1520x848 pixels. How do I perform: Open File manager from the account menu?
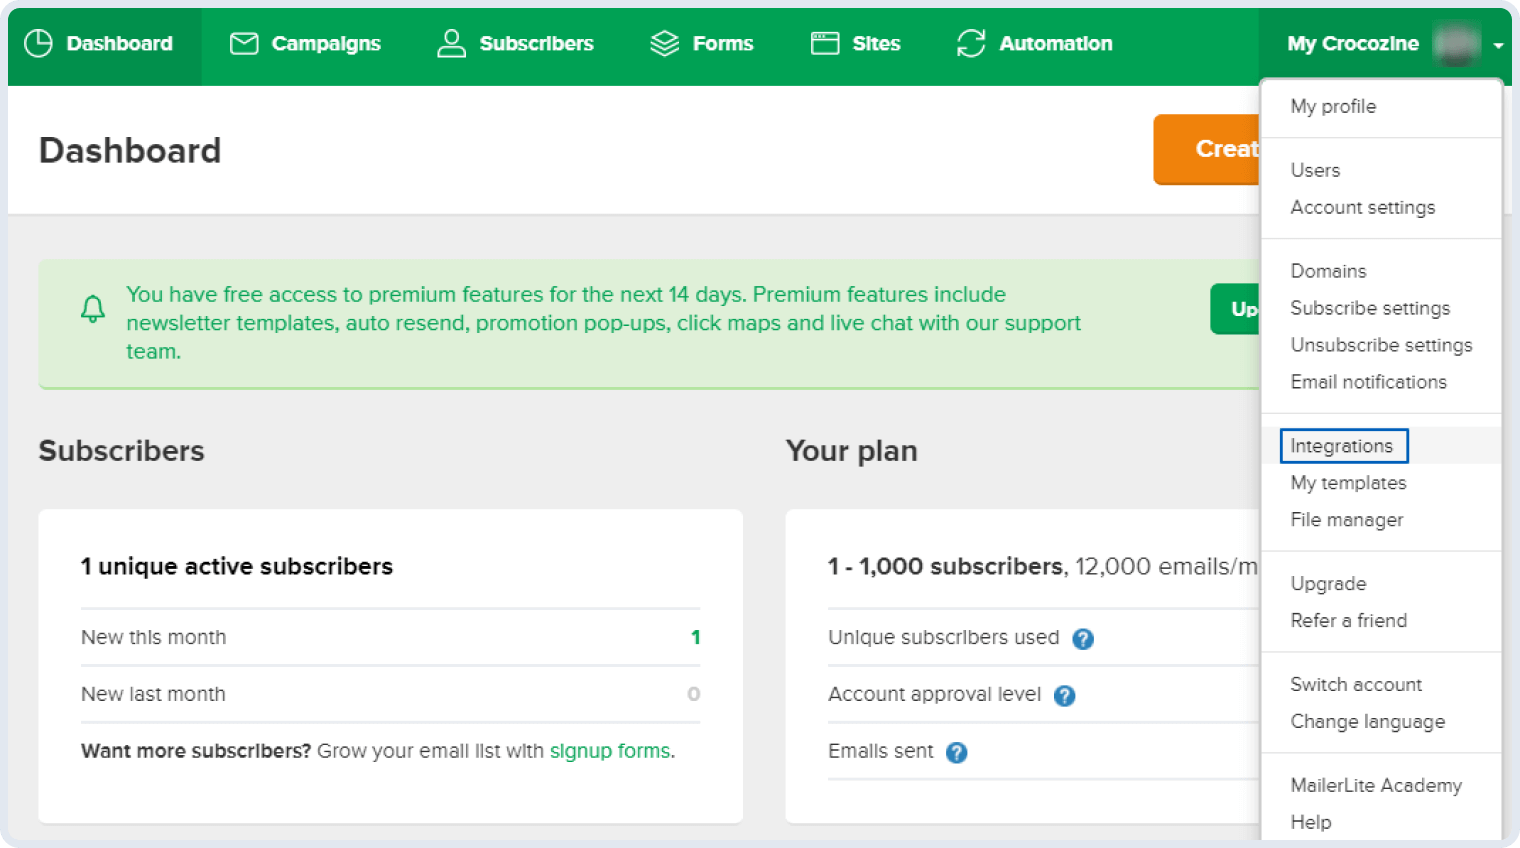1346,520
